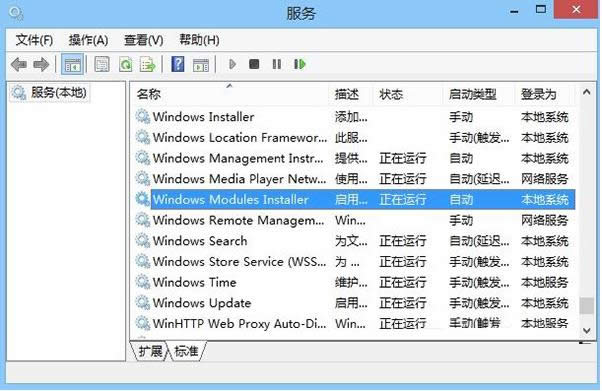
Task: Click the Services app icon in title bar
Action: 16,13
